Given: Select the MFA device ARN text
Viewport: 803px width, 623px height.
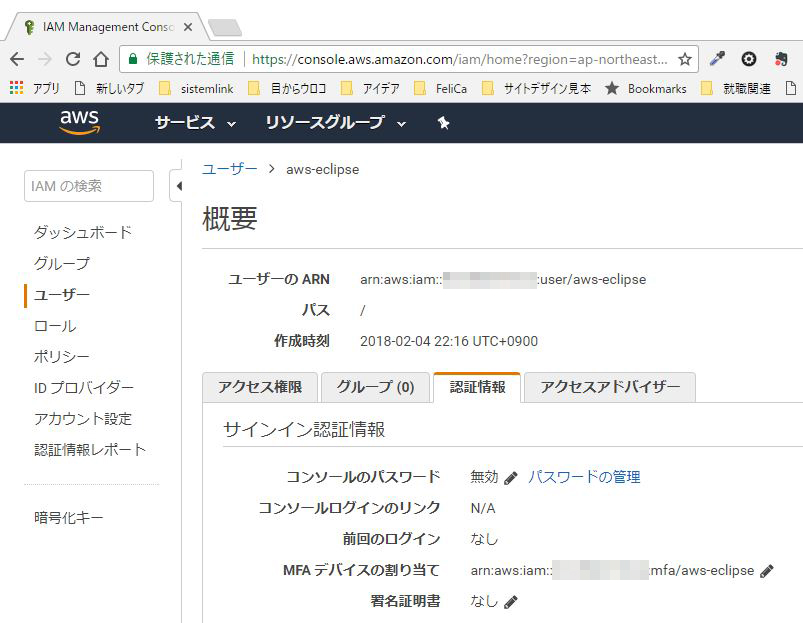Looking at the screenshot, I should coord(612,570).
